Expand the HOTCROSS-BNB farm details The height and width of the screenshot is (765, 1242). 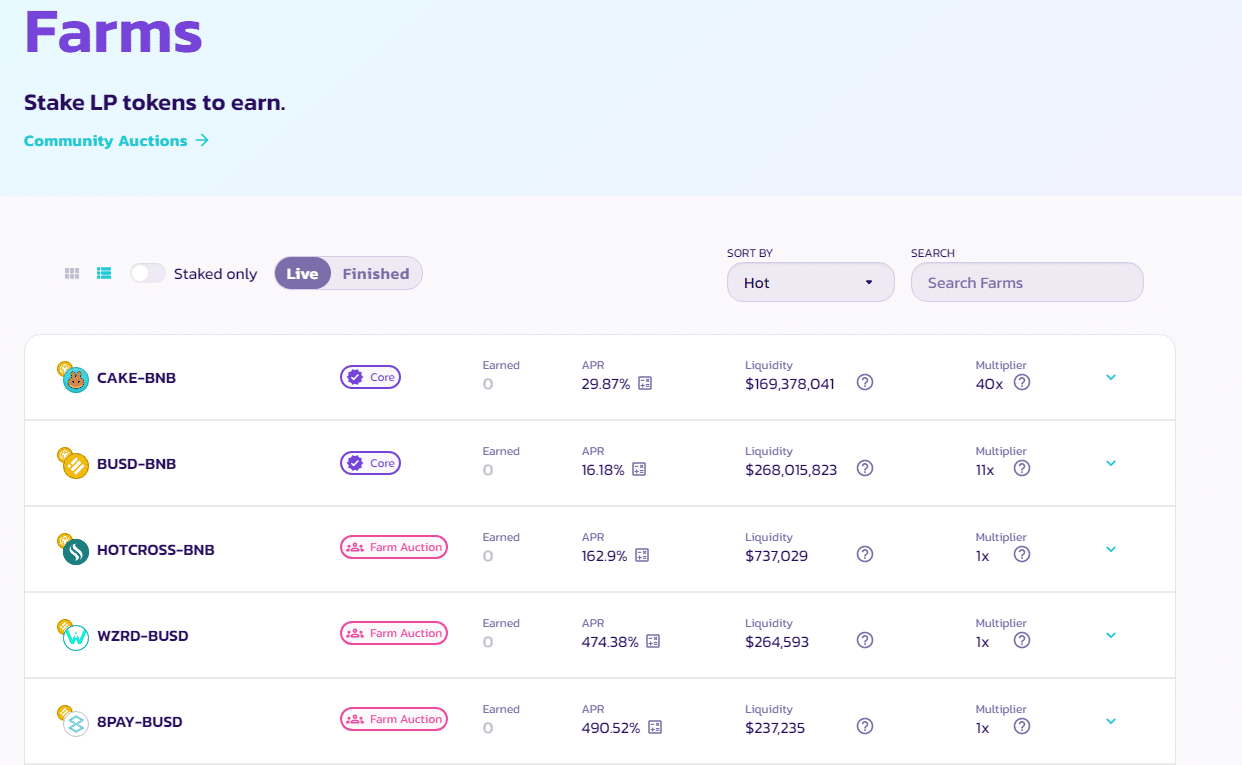1110,549
